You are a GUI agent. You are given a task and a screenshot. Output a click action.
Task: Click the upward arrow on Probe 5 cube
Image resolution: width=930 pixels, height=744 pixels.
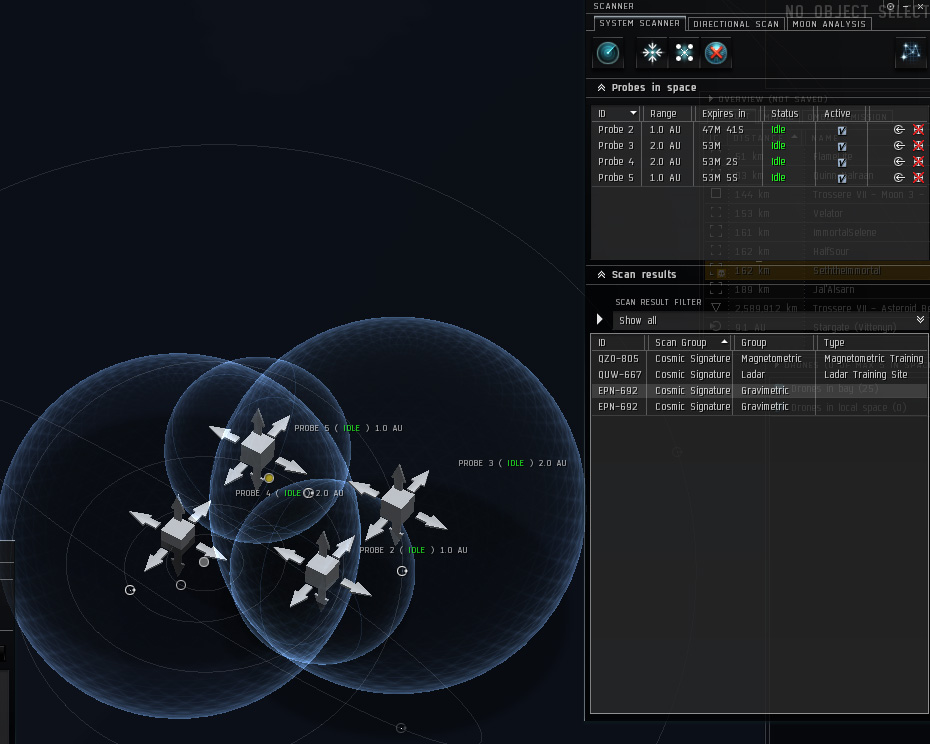click(257, 420)
